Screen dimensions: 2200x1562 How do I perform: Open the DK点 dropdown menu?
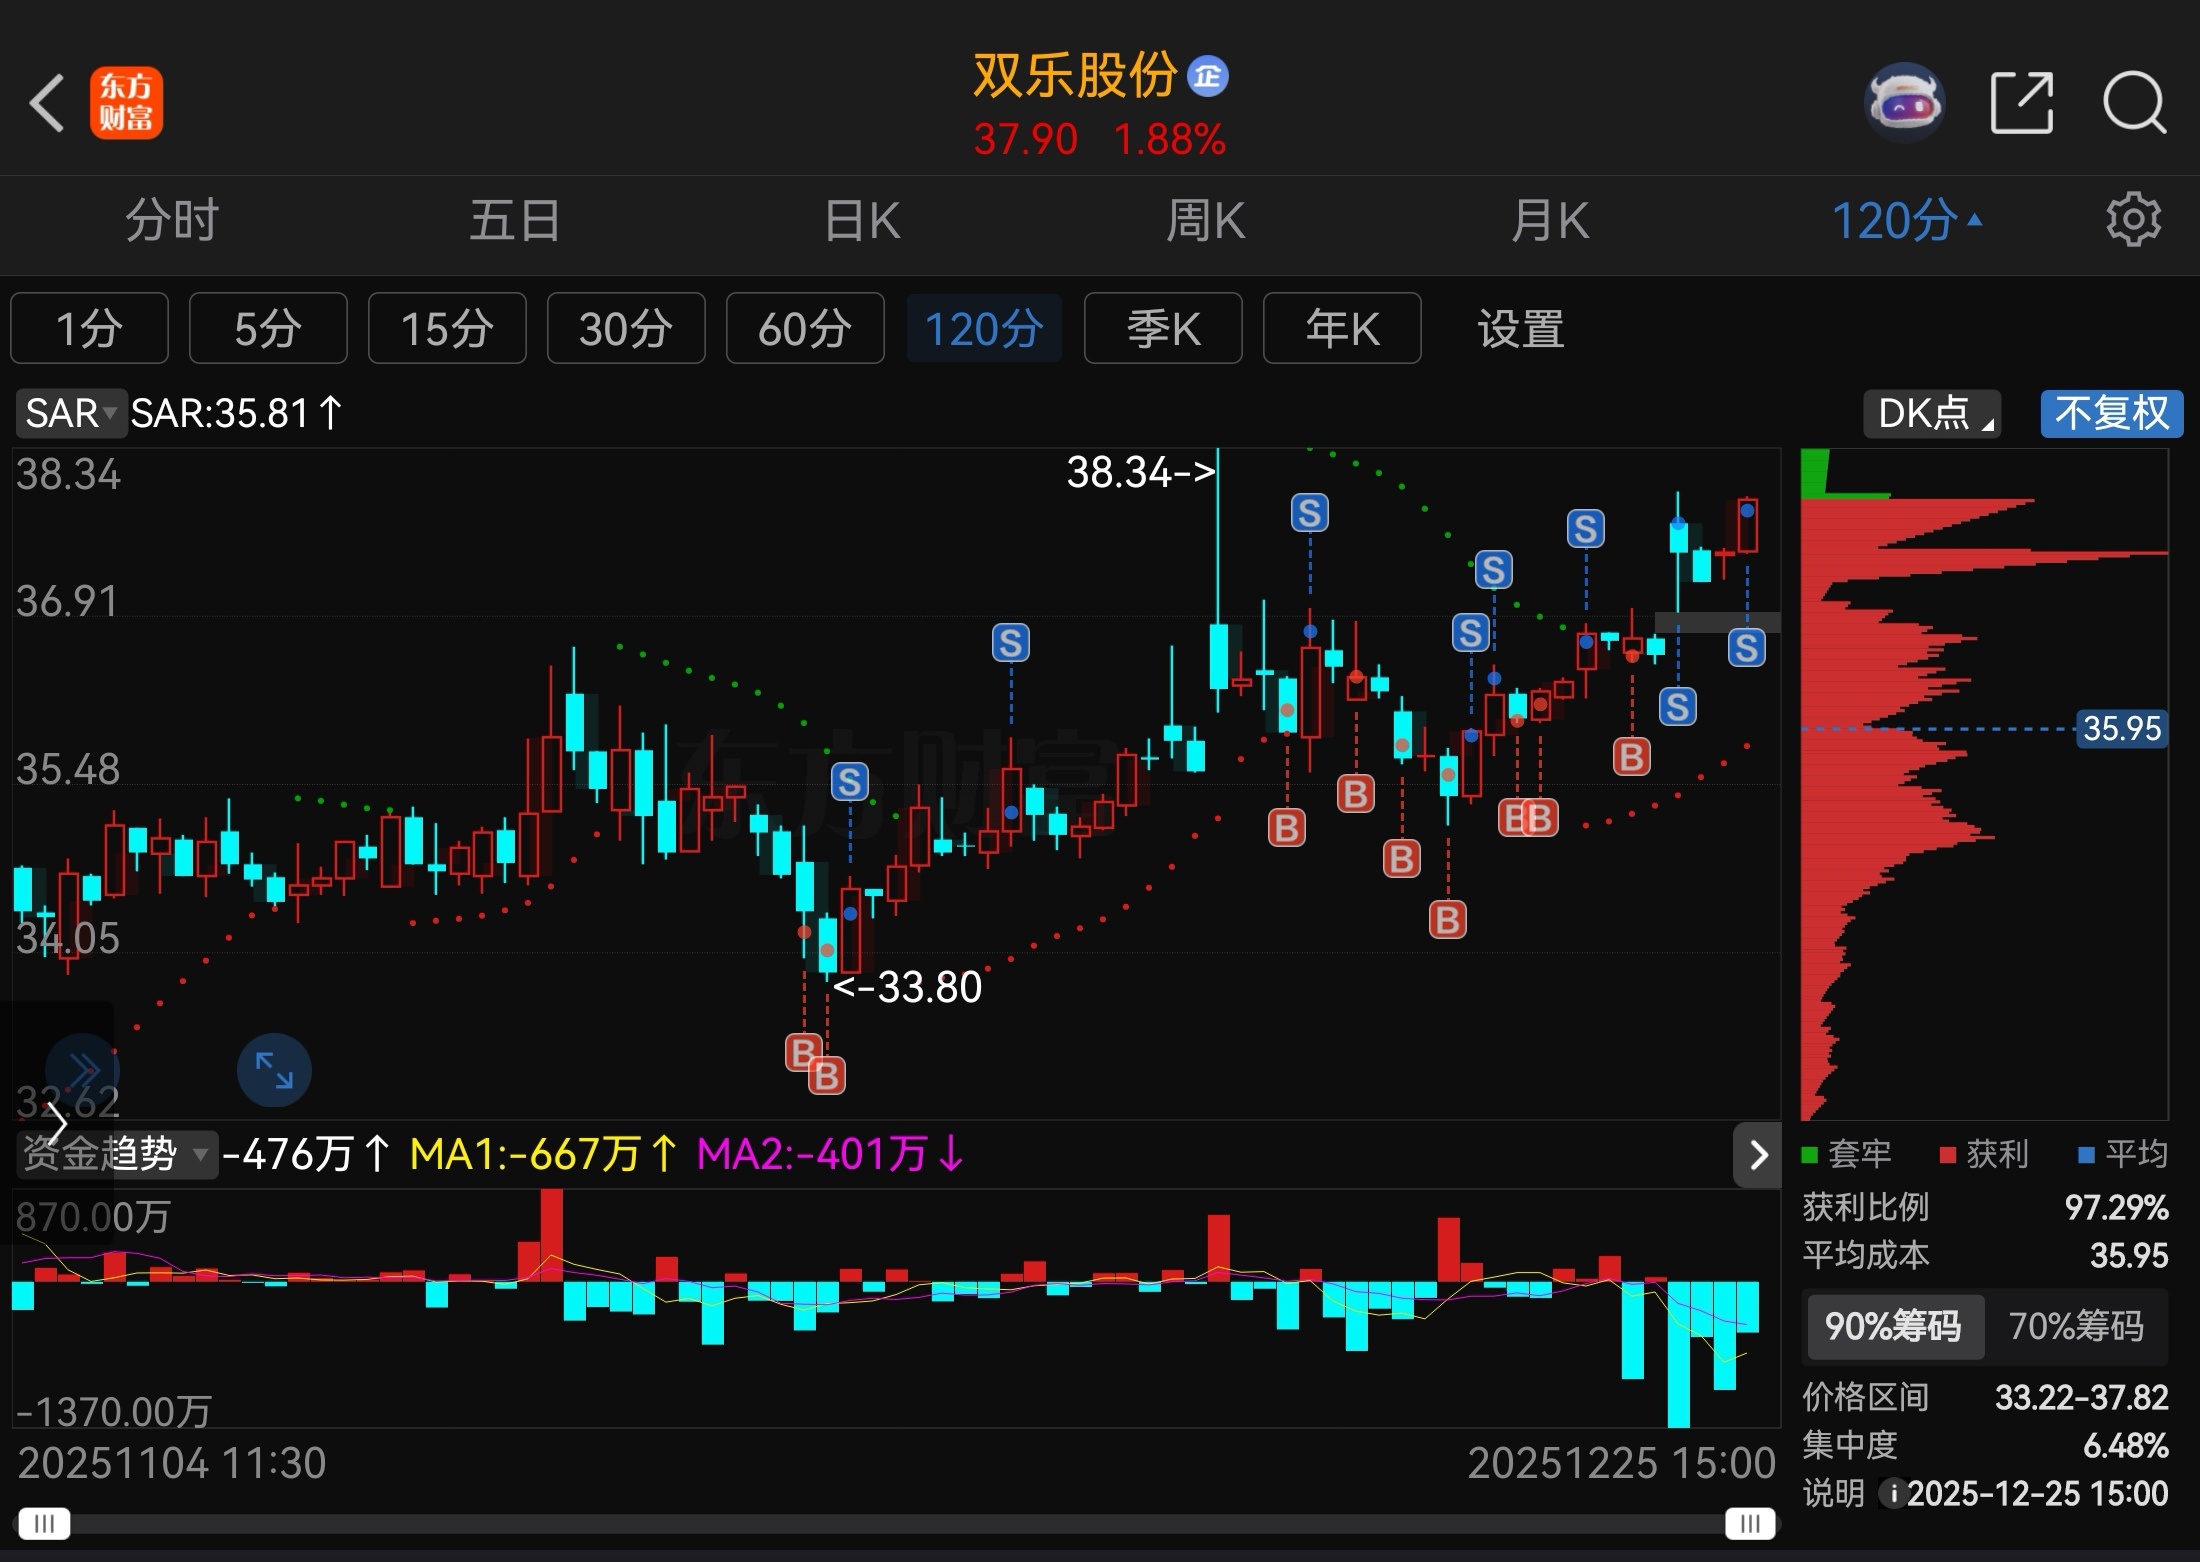tap(1931, 413)
